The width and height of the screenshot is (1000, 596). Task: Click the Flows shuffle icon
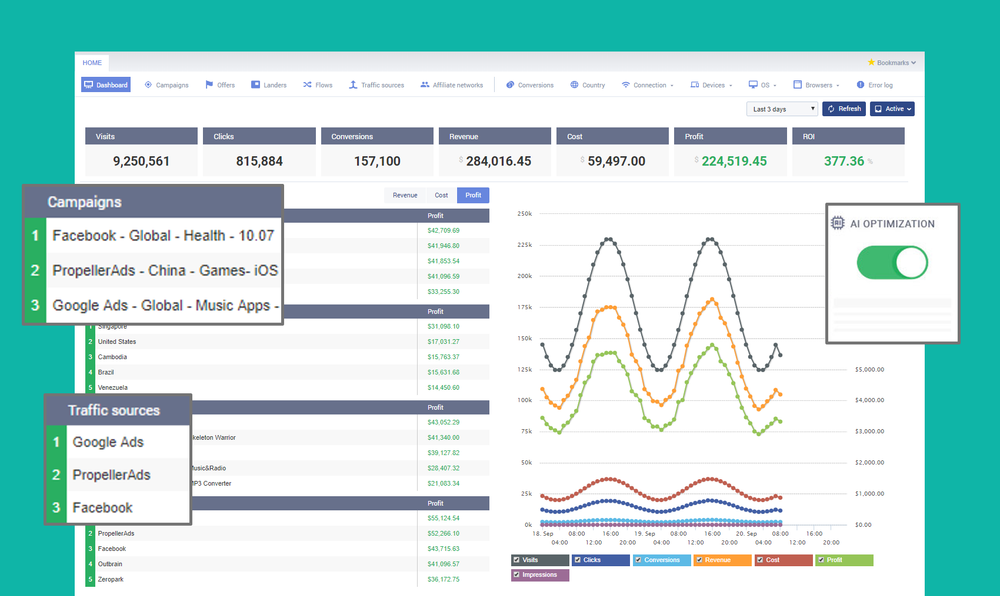(307, 85)
